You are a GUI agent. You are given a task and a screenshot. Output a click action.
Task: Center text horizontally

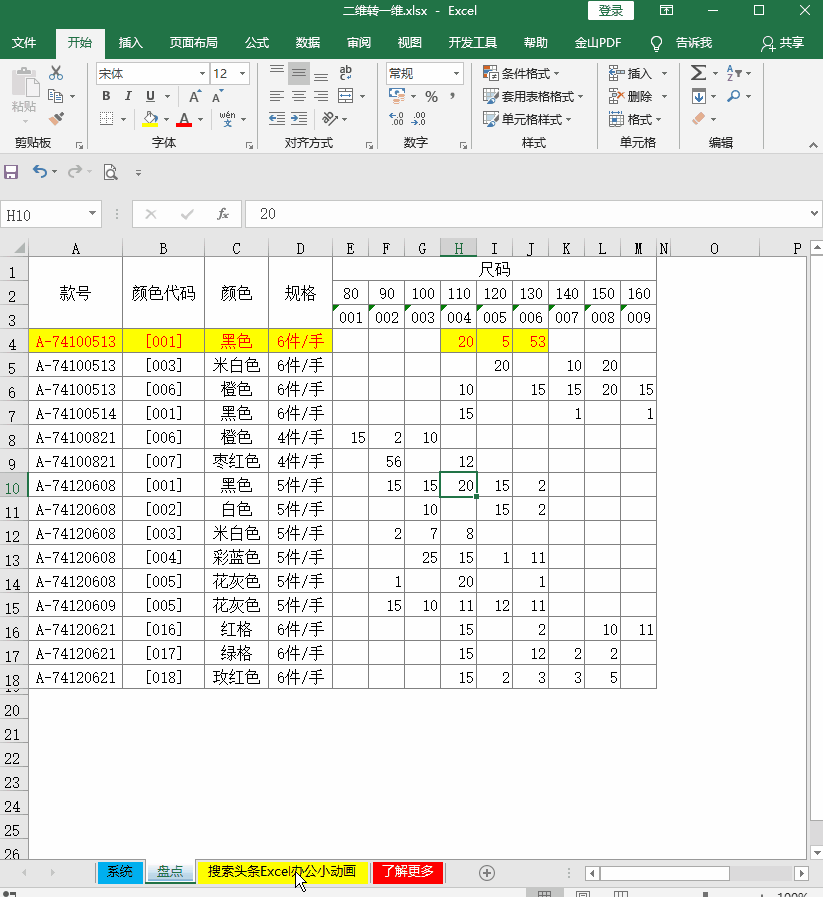tap(299, 96)
